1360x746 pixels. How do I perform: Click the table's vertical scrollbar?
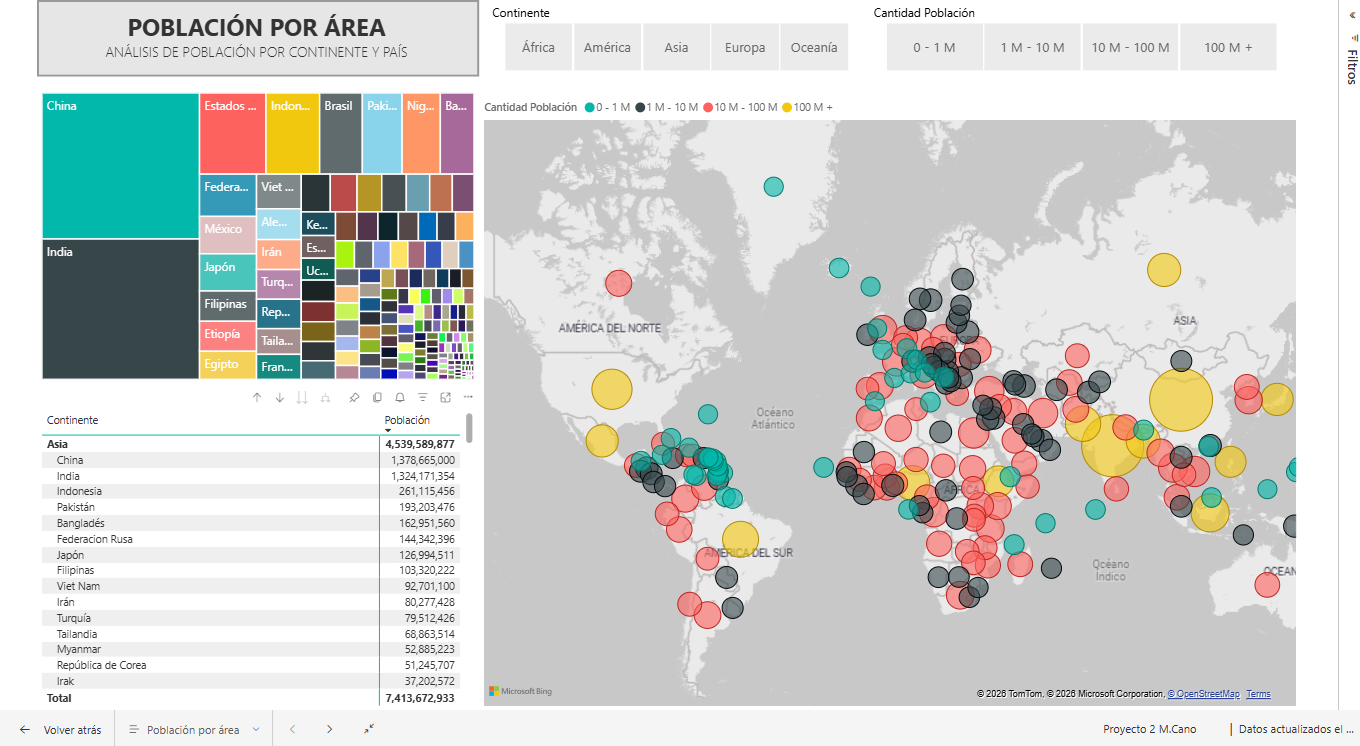(469, 428)
